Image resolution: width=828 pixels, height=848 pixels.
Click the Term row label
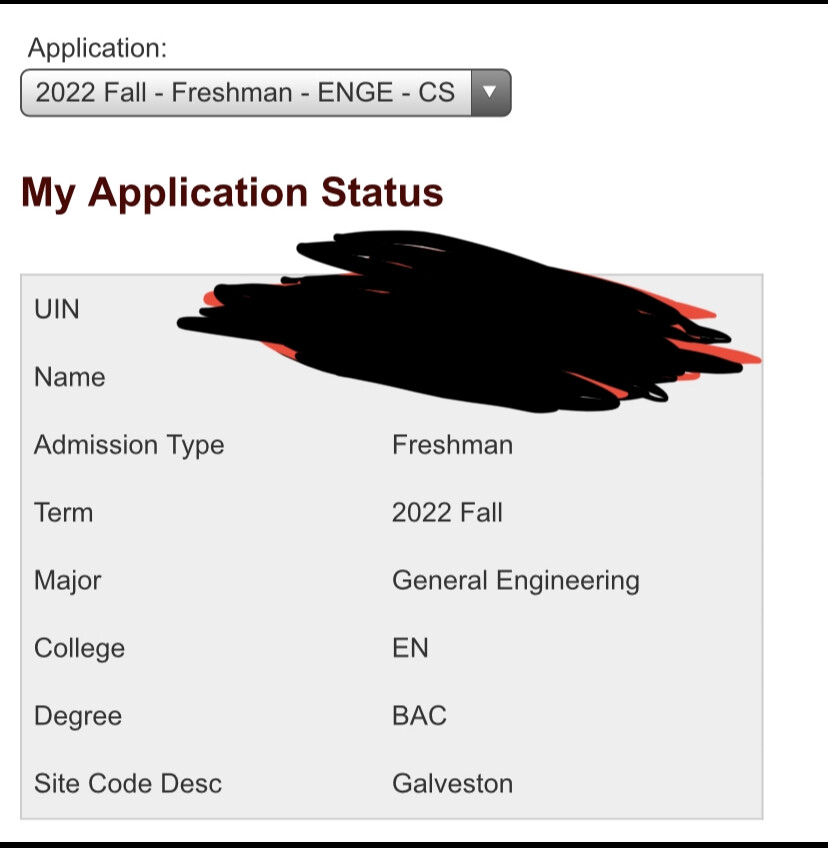pyautogui.click(x=63, y=513)
